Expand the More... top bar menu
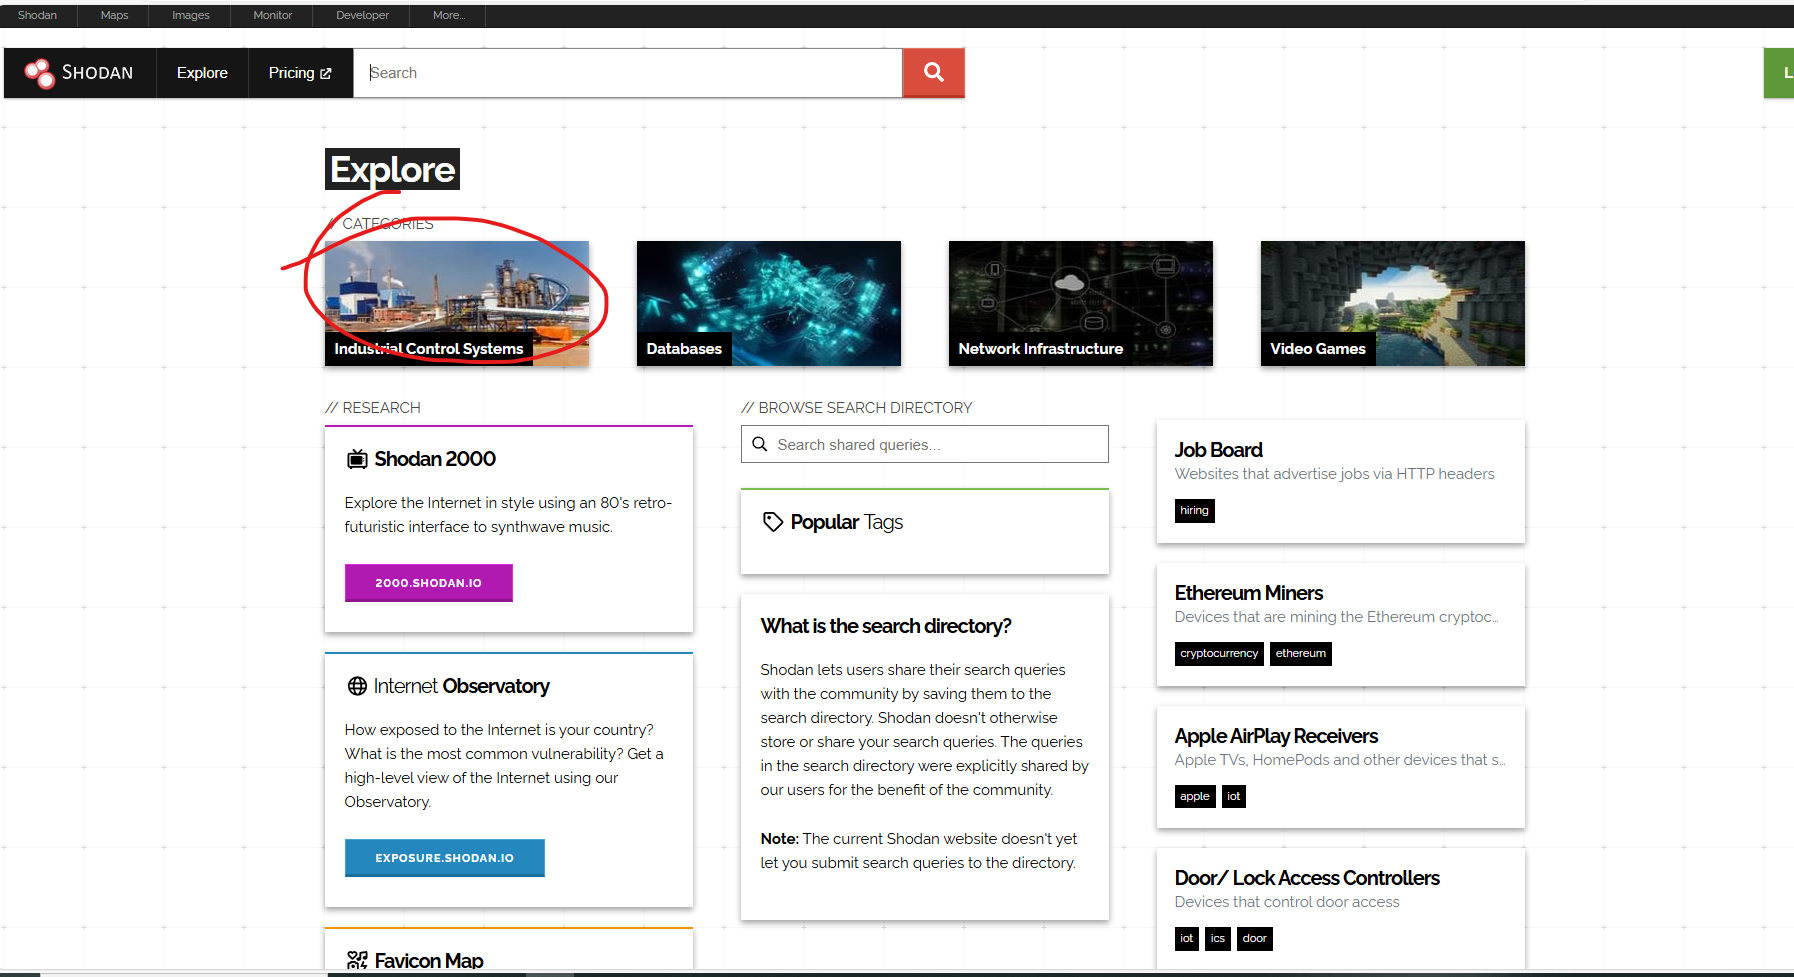Viewport: 1794px width, 977px height. [x=449, y=15]
